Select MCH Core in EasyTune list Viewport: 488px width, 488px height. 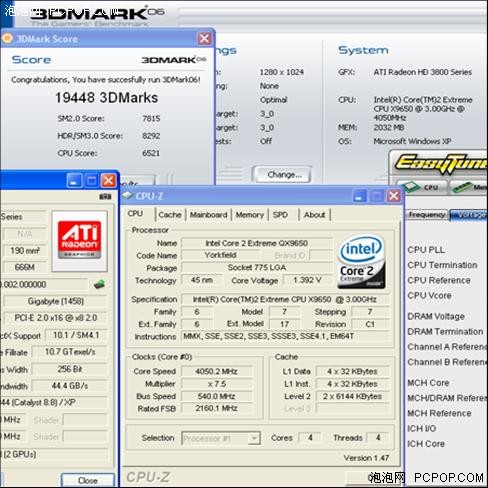coord(428,383)
